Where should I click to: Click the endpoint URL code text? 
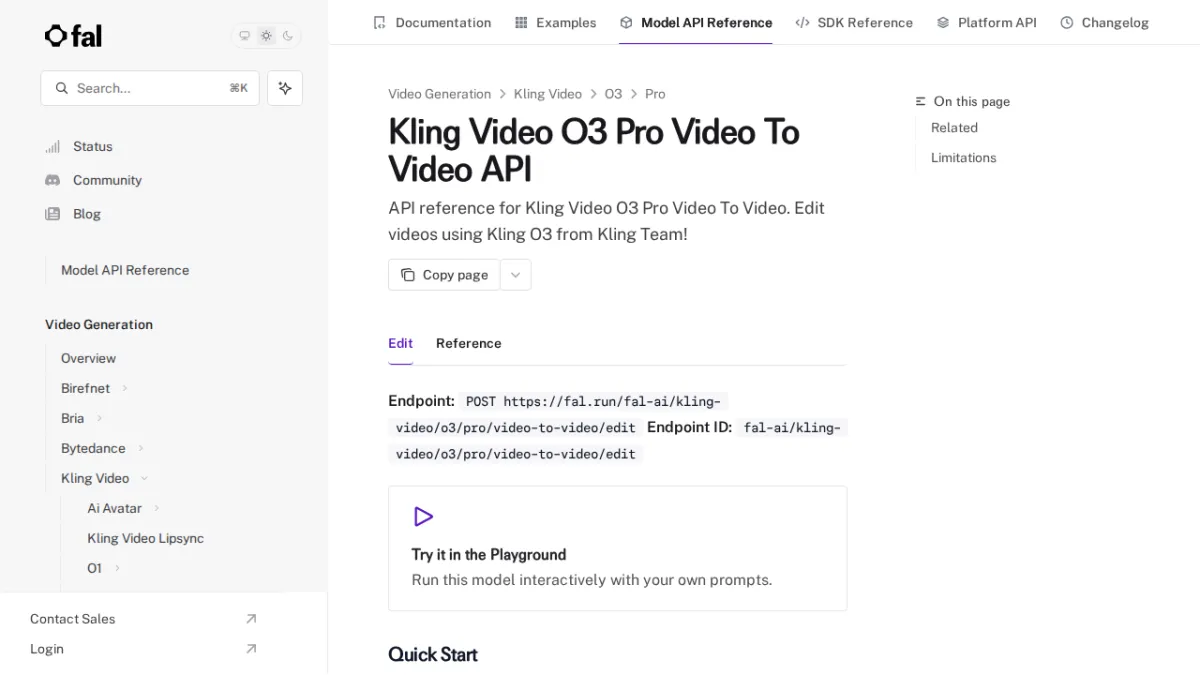pyautogui.click(x=557, y=415)
